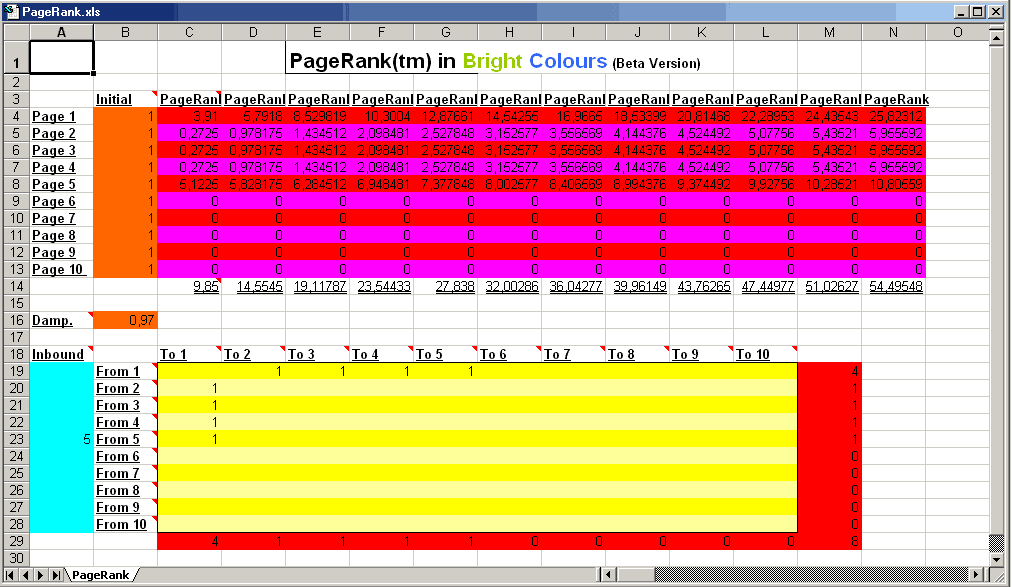The width and height of the screenshot is (1012, 587).
Task: Select the Damp. label cell
Action: [61, 321]
